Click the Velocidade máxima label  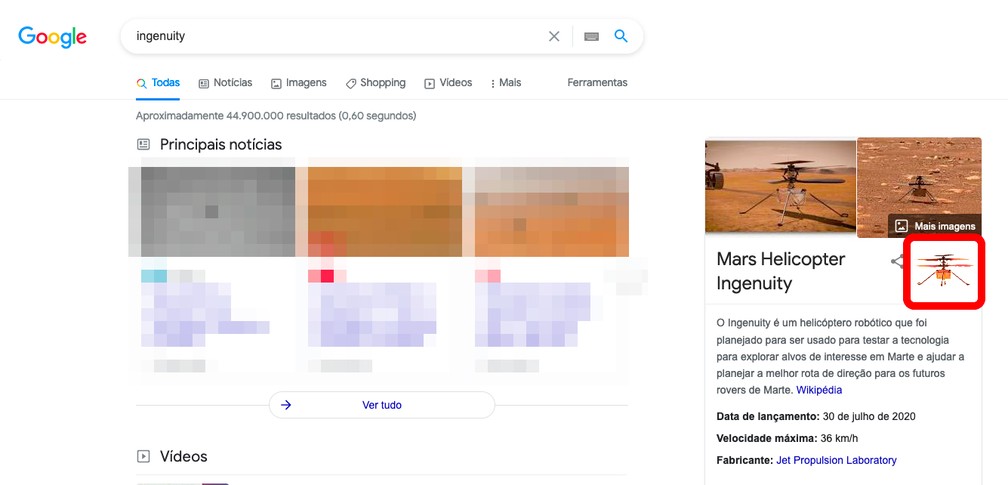pos(767,438)
